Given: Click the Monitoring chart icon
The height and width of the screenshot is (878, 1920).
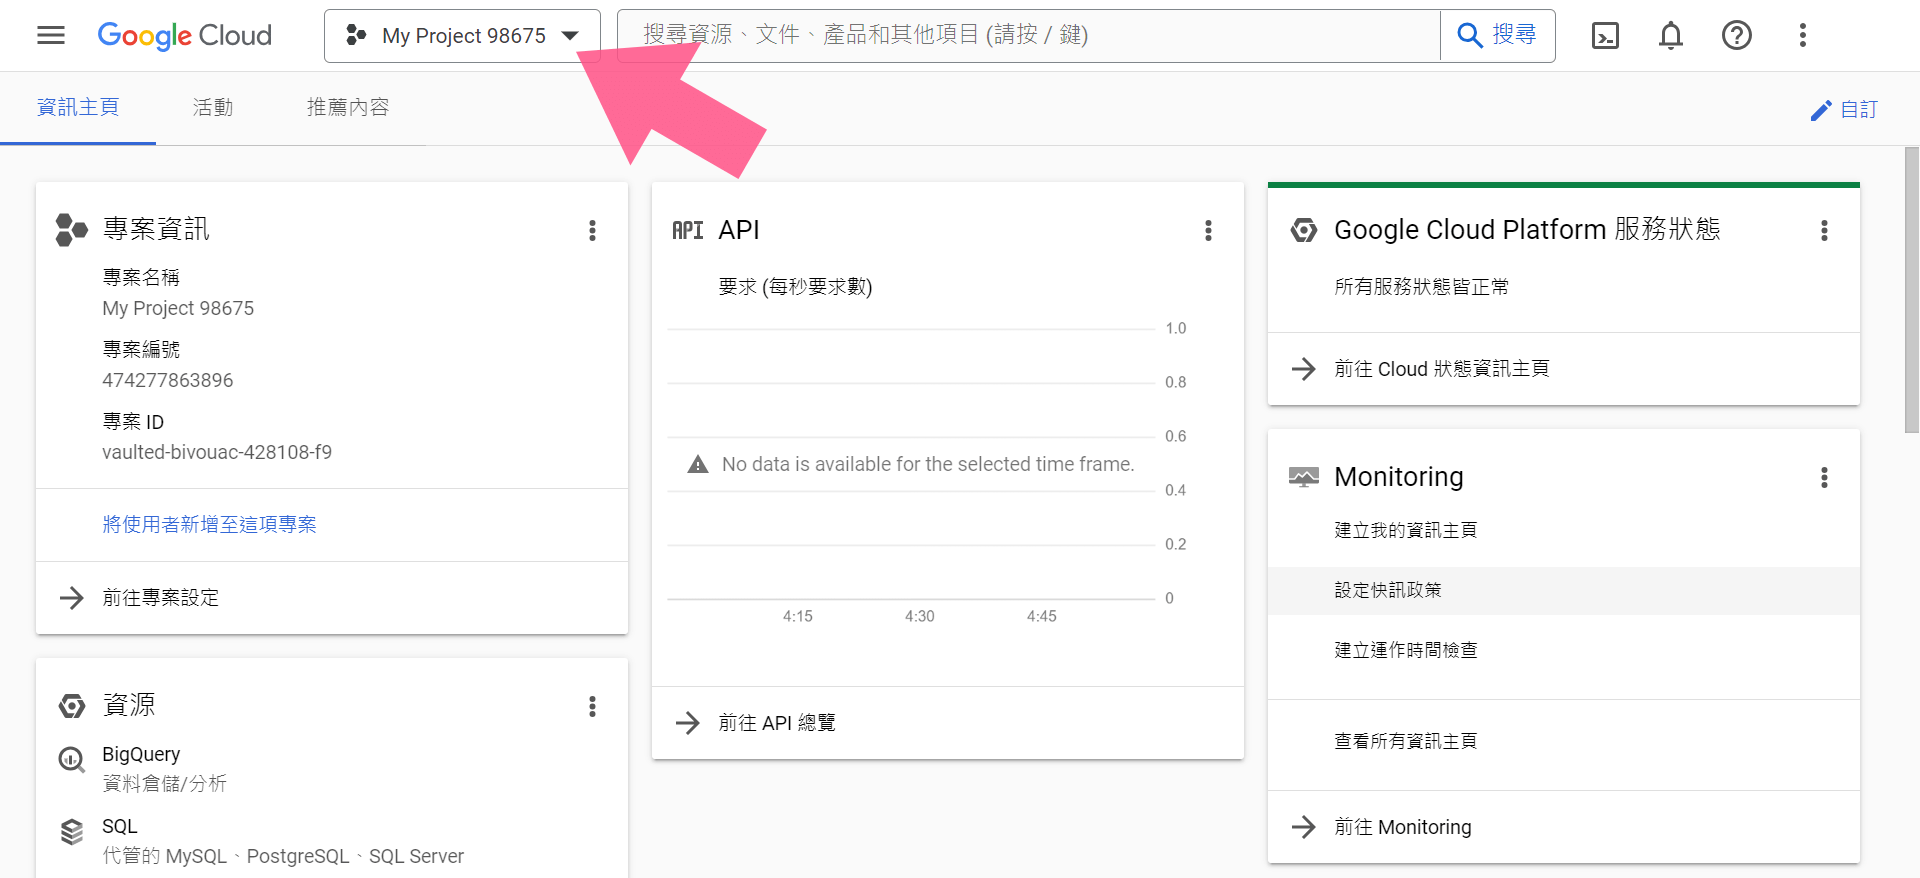Looking at the screenshot, I should (1304, 477).
